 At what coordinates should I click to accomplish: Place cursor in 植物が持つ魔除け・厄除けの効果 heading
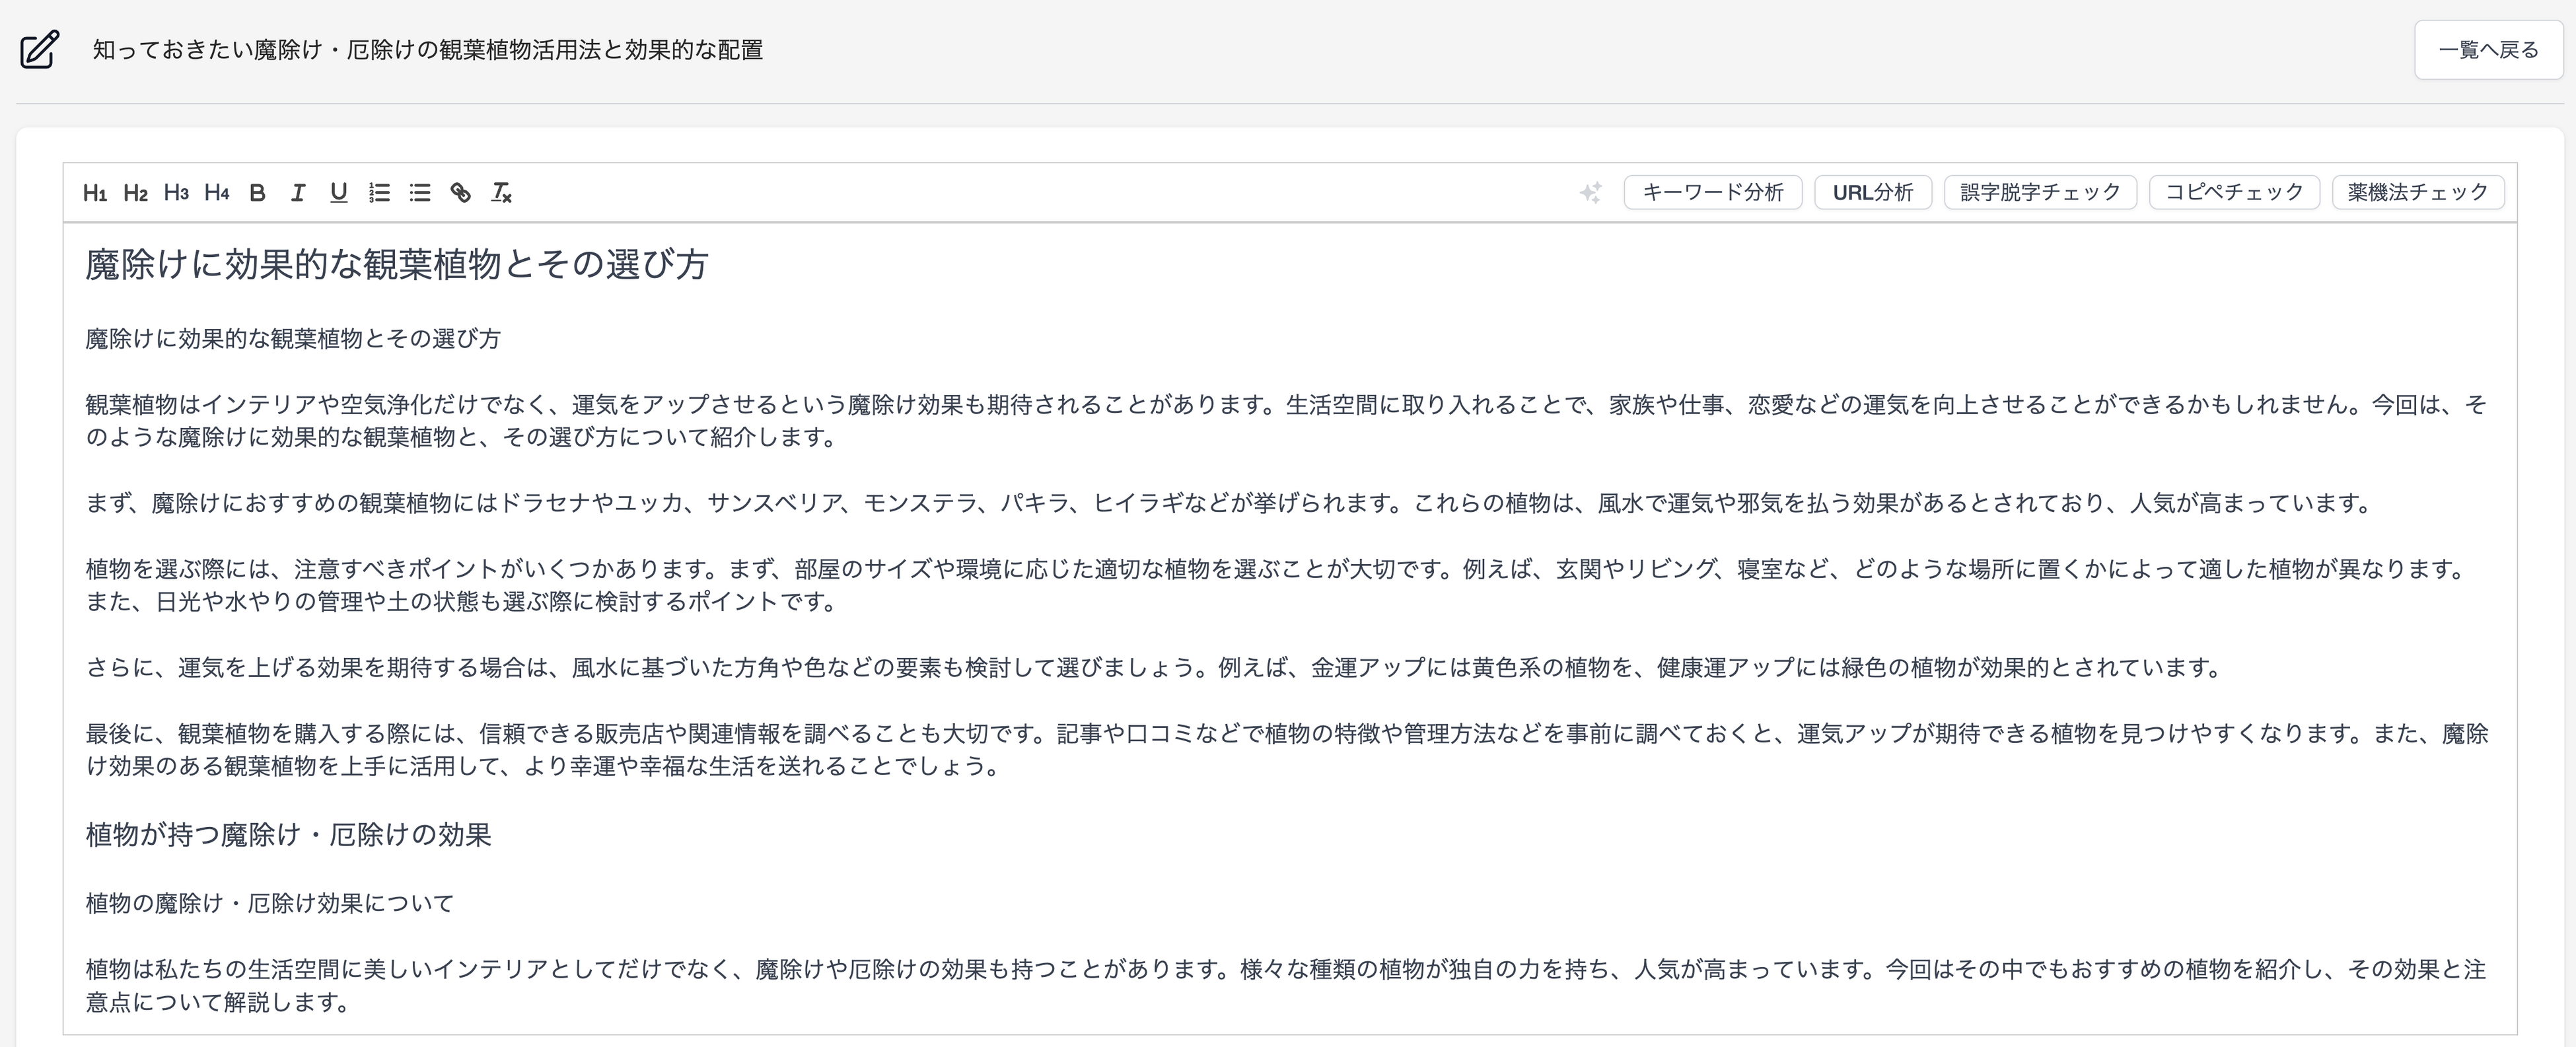click(x=288, y=835)
